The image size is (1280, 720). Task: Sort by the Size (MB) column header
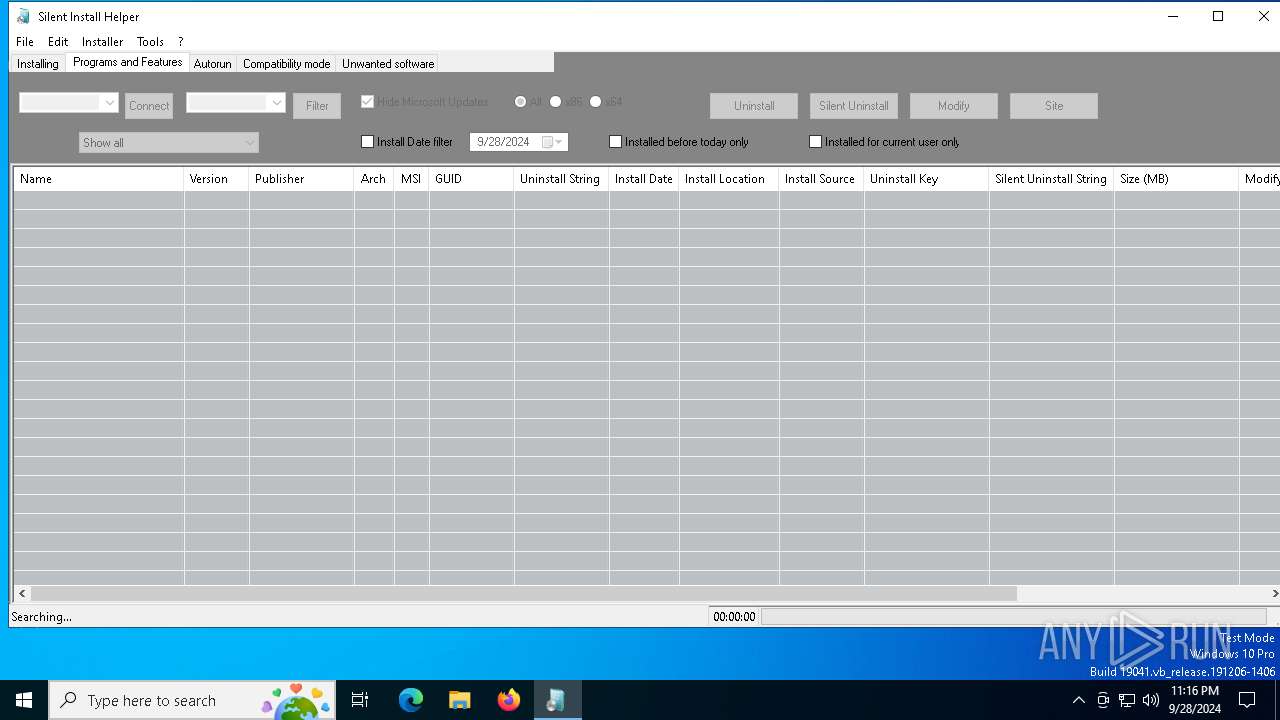point(1176,179)
